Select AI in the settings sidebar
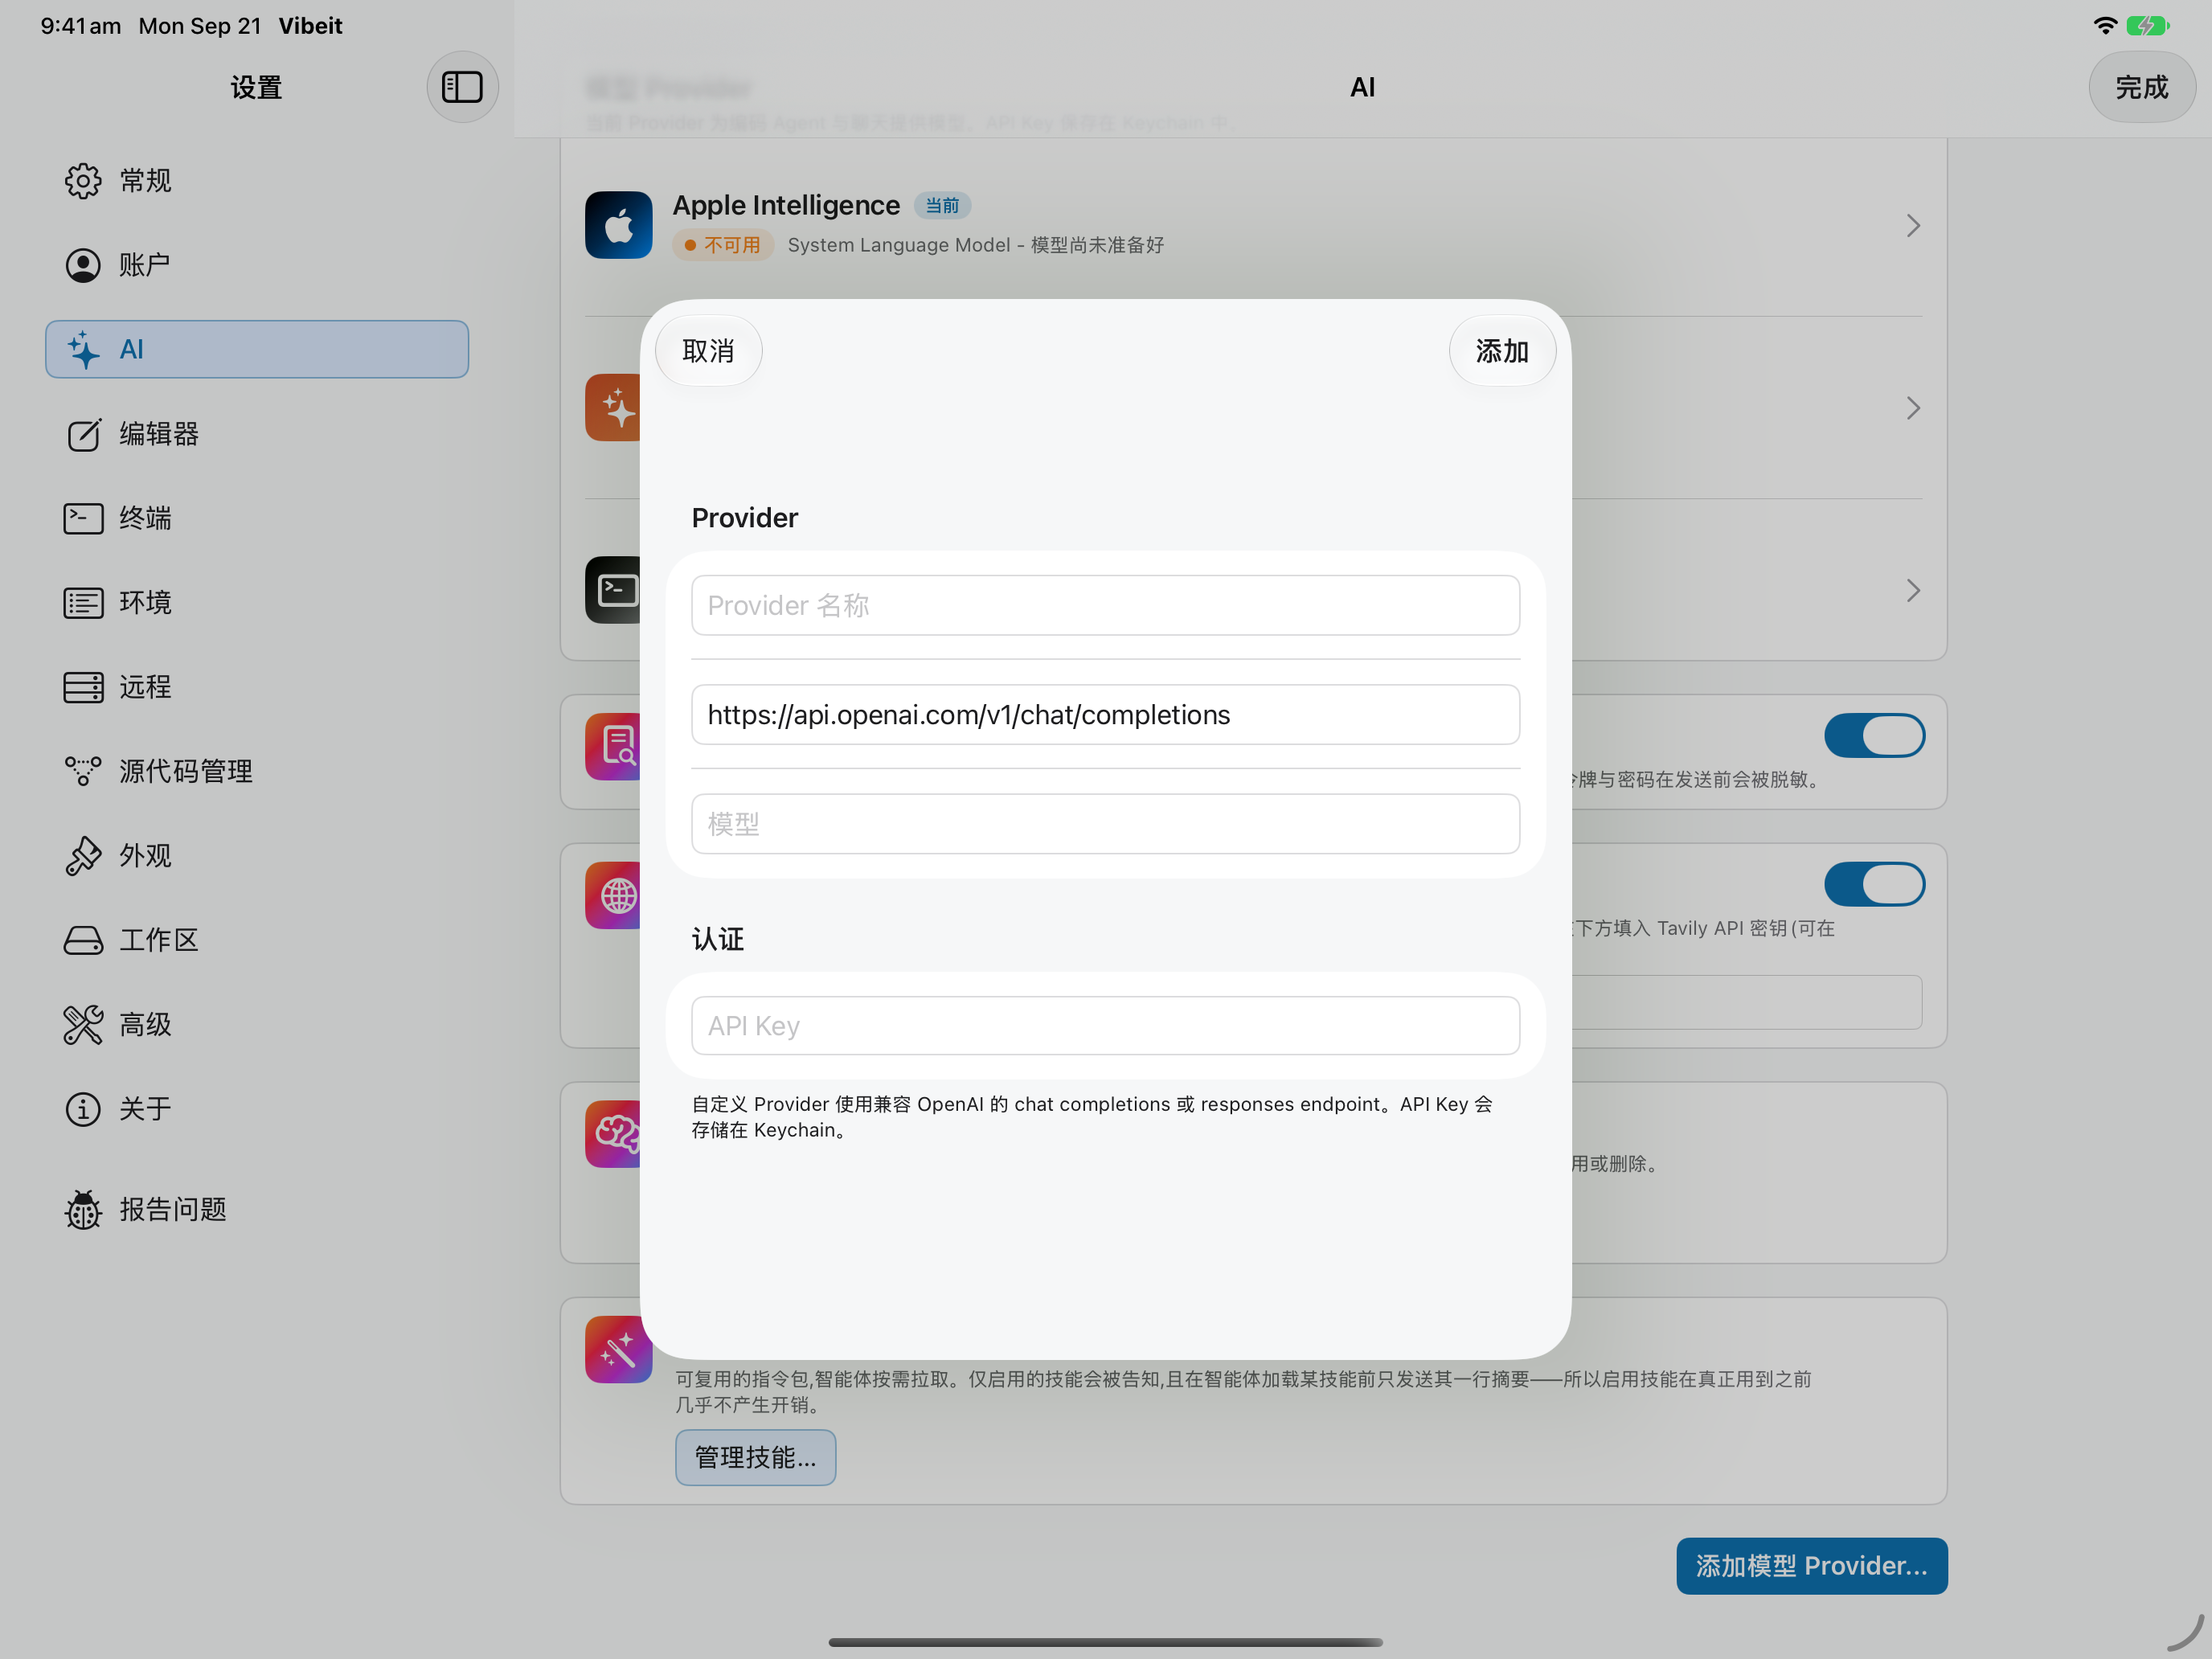The height and width of the screenshot is (1659, 2212). pyautogui.click(x=257, y=349)
